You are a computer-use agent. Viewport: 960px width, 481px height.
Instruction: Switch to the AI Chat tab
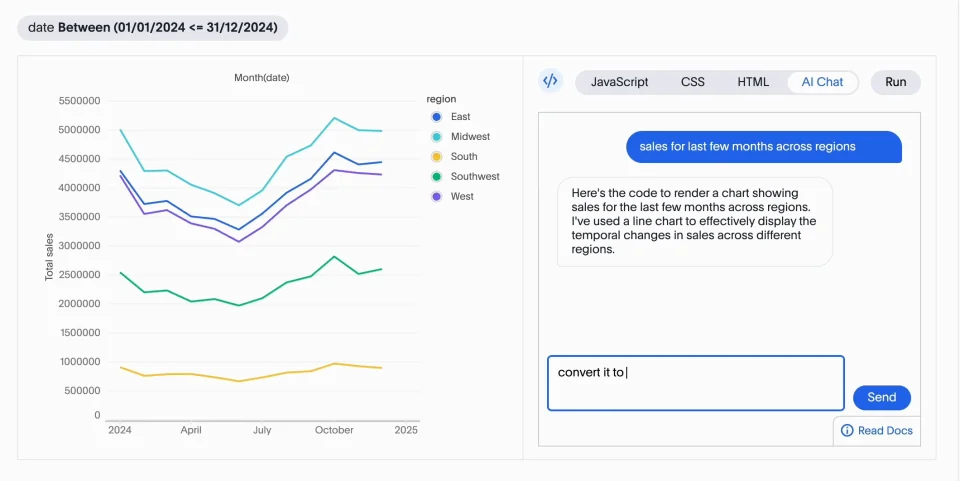[822, 82]
